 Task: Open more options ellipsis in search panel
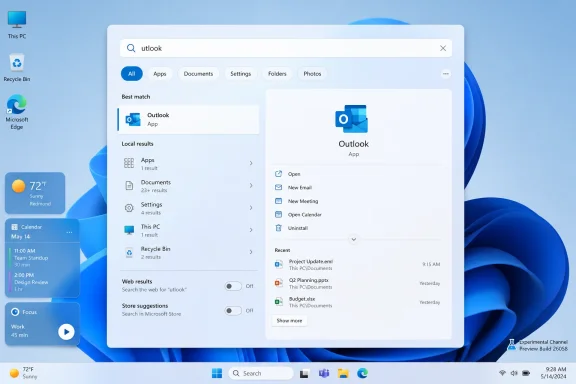pos(446,73)
